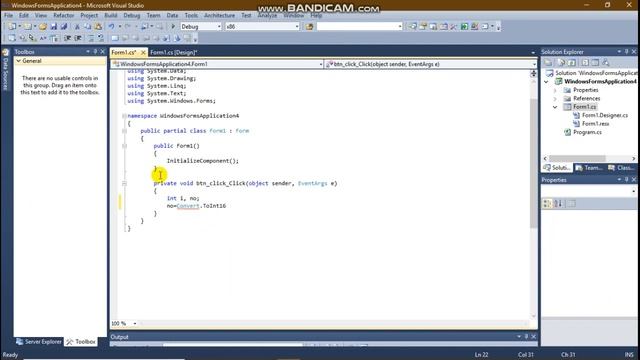Open the Refactor menu
This screenshot has width=640, height=360.
64,16
